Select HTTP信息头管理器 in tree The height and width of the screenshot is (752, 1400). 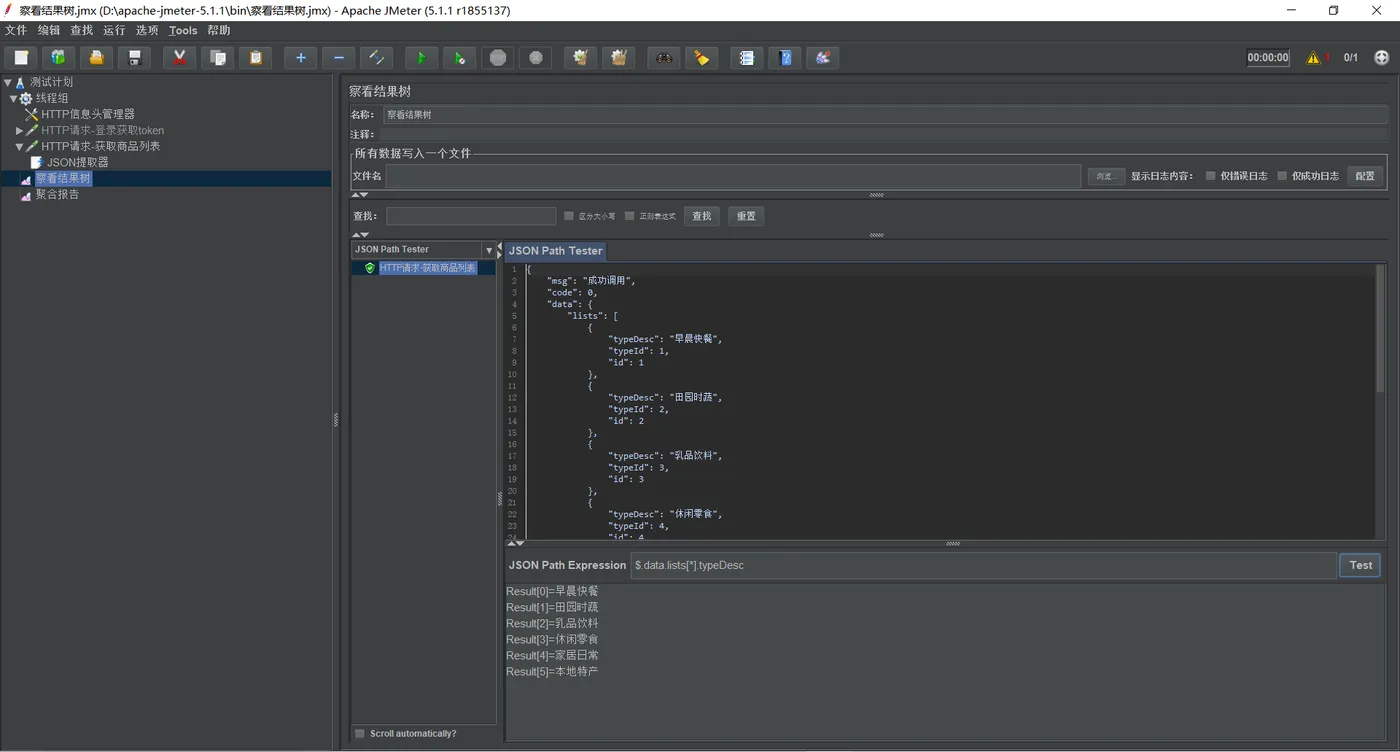pos(88,115)
